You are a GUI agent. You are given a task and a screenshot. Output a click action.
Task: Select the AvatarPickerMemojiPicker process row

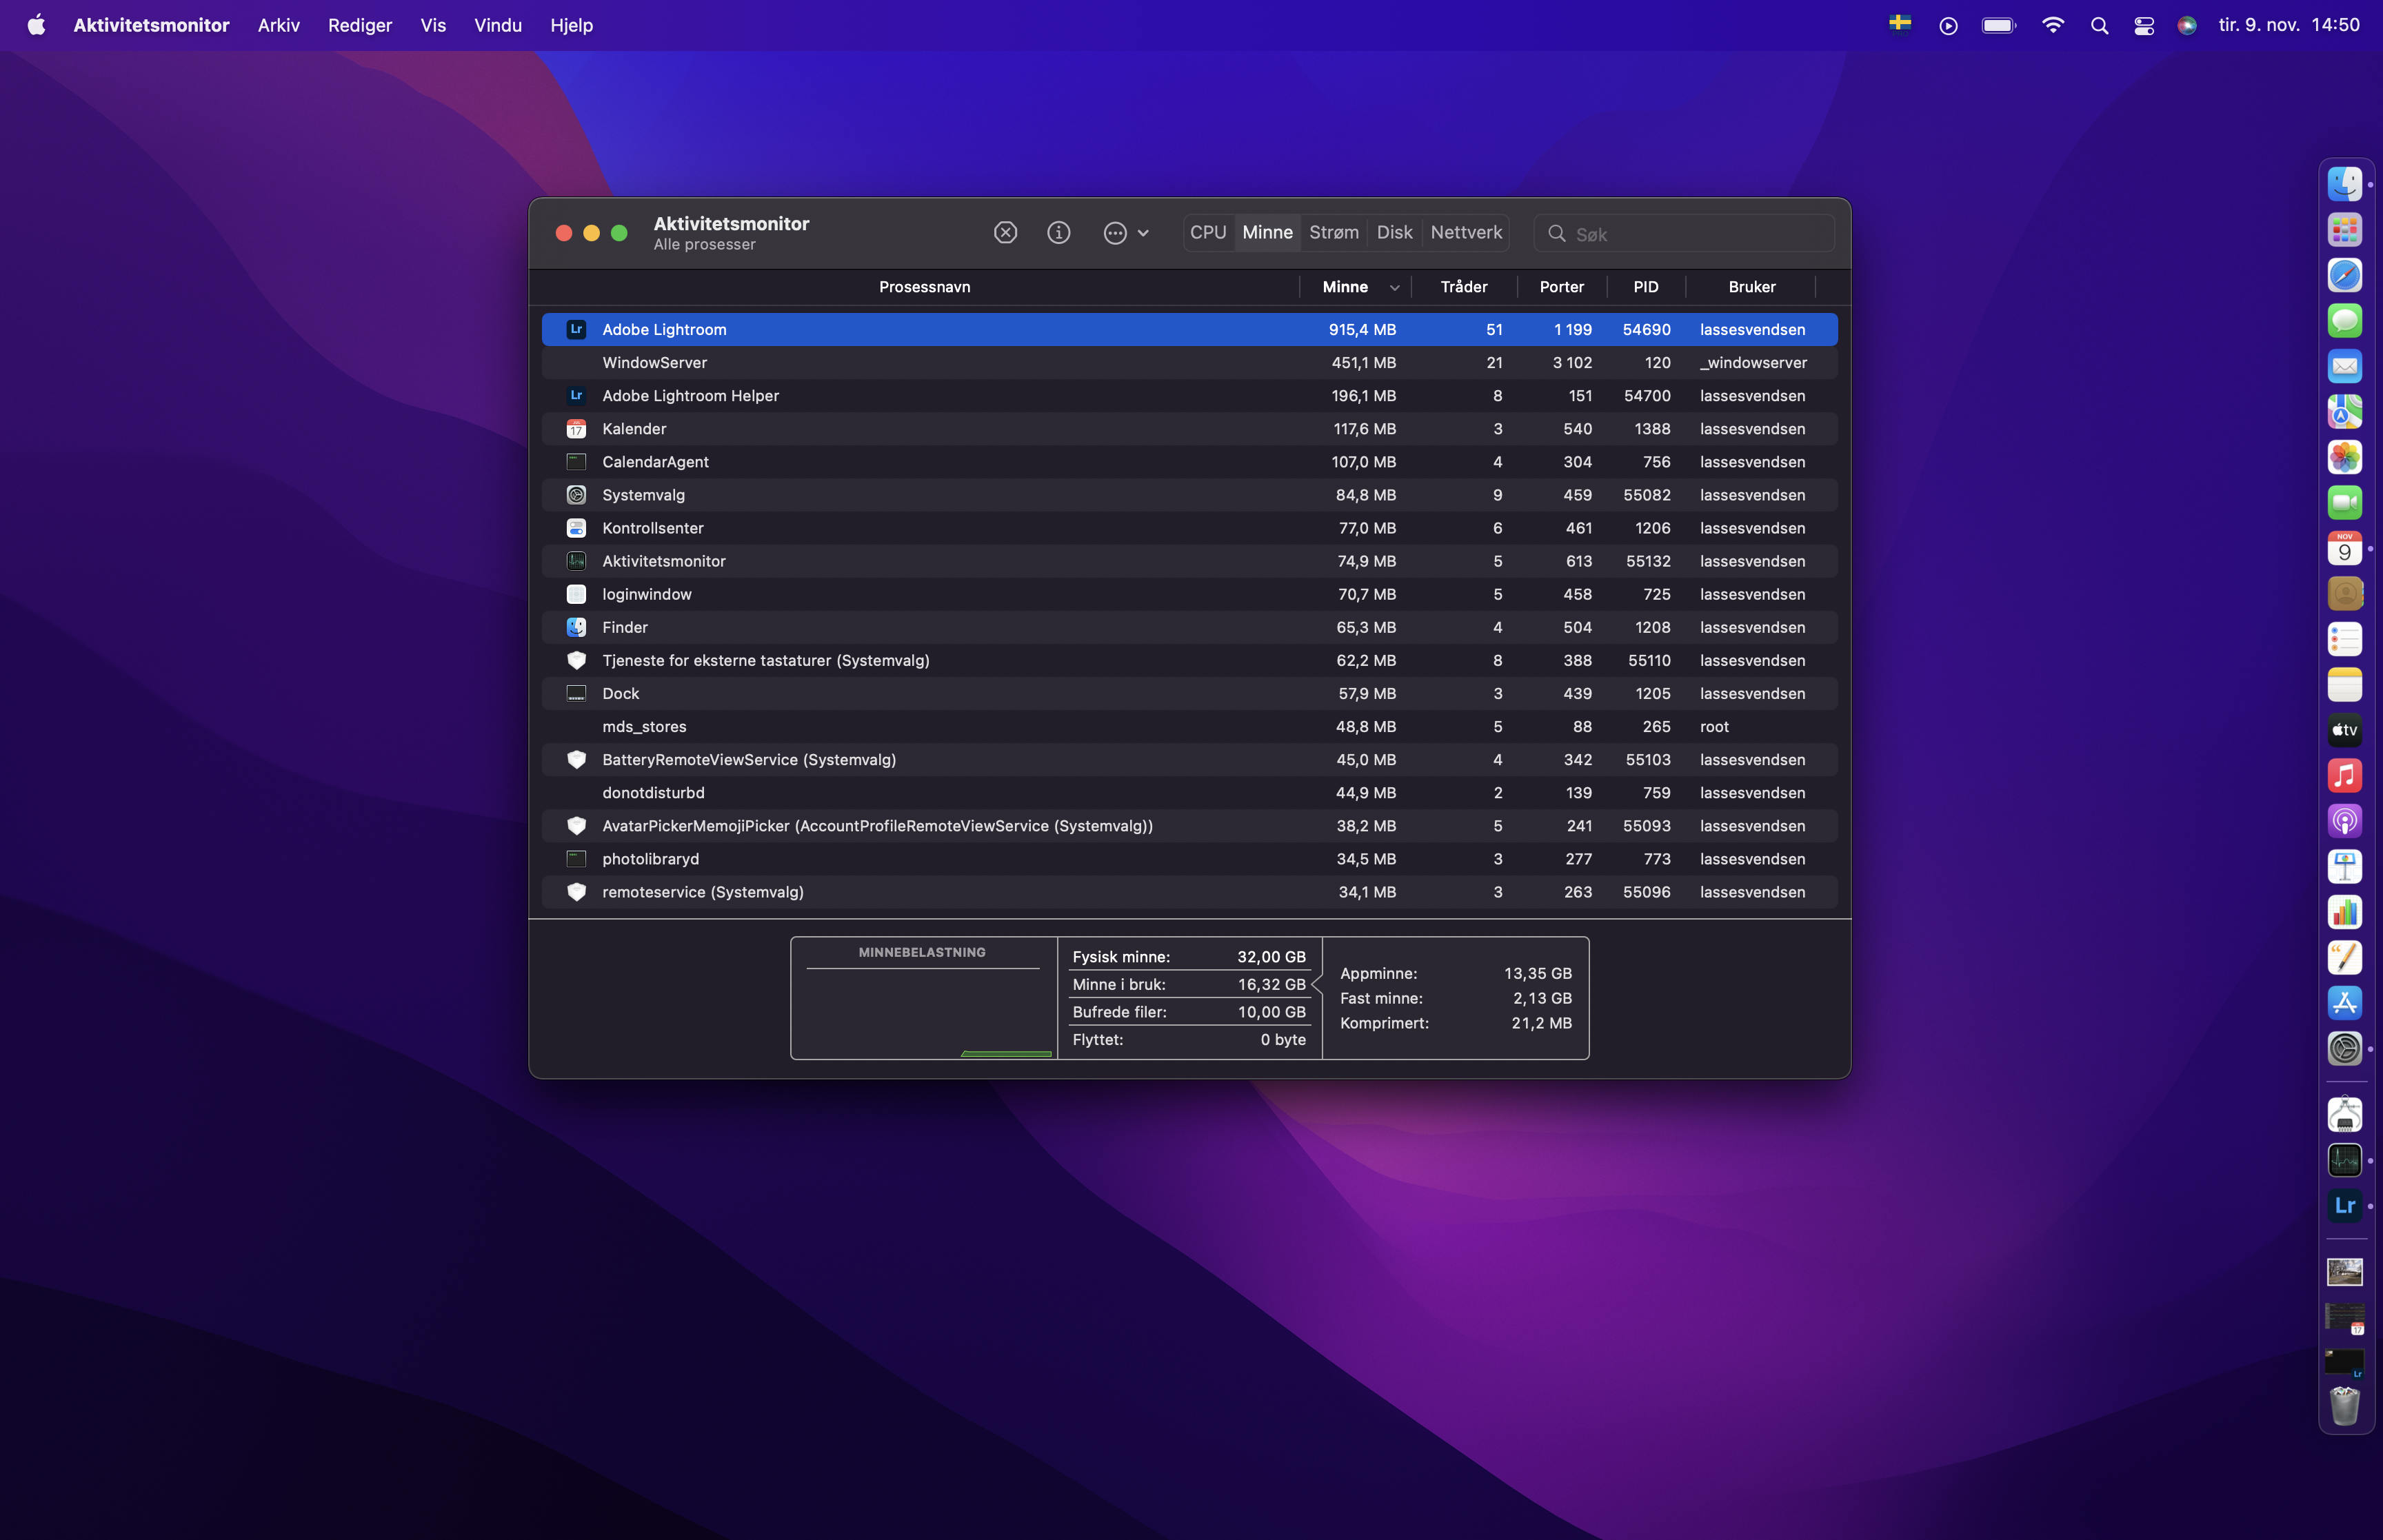pos(1189,825)
